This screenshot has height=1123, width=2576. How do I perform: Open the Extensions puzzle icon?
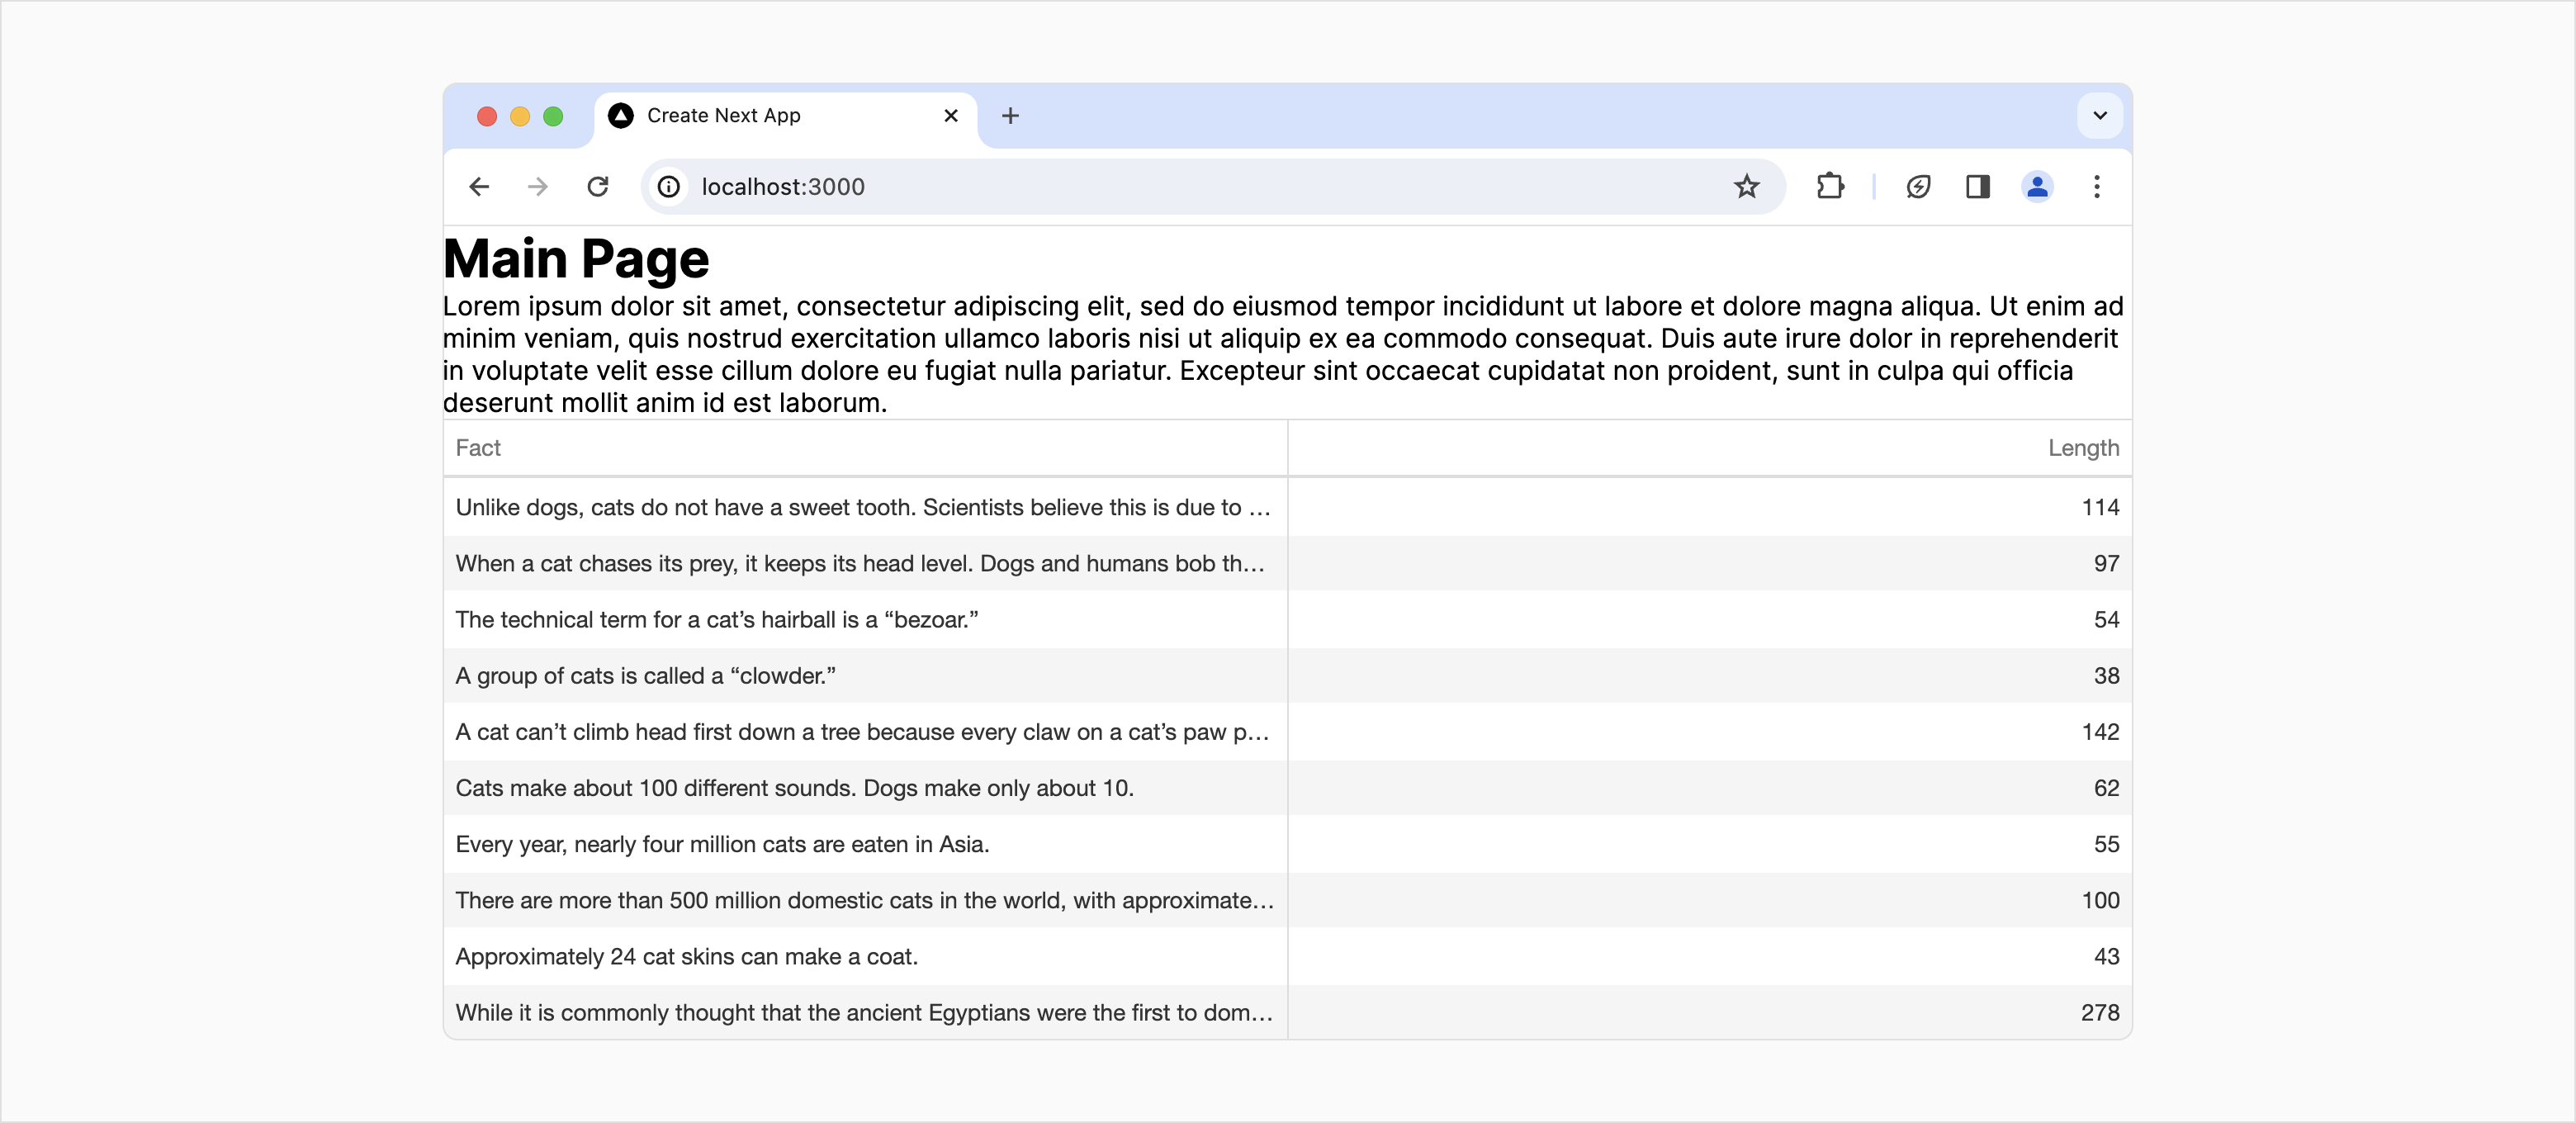pos(1829,187)
